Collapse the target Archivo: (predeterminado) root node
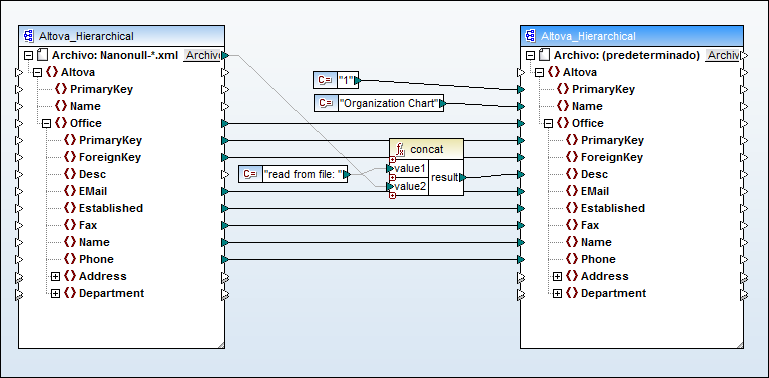The width and height of the screenshot is (769, 378). tap(531, 55)
